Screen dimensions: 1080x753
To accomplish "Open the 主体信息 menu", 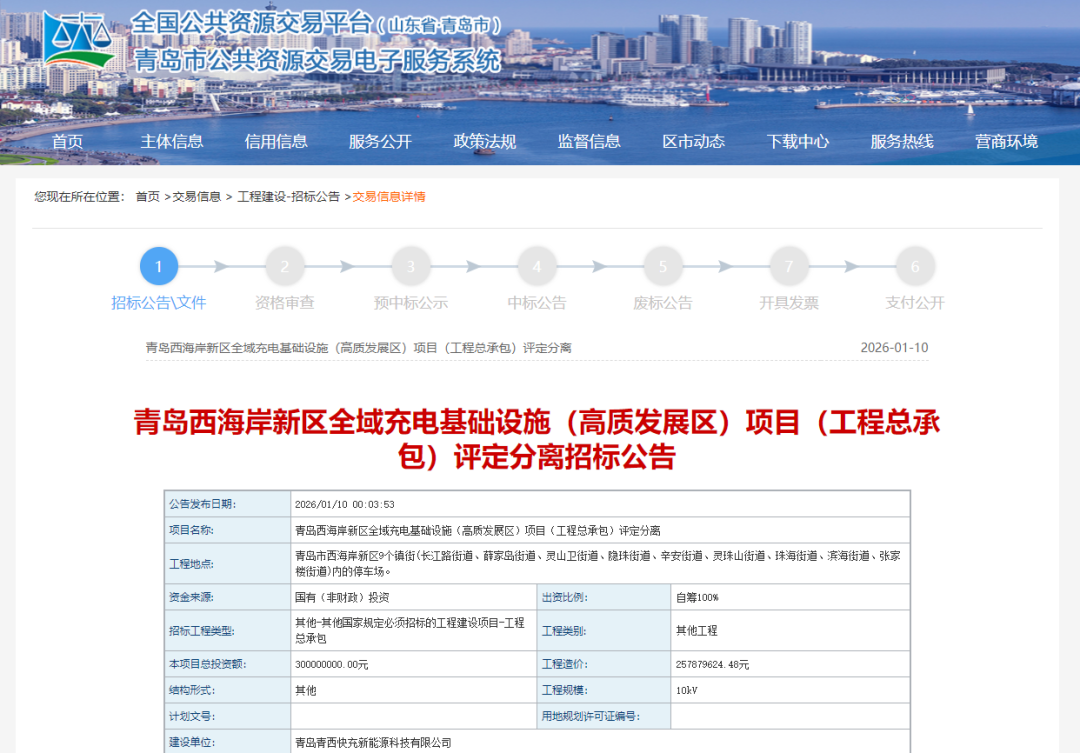I will [172, 142].
